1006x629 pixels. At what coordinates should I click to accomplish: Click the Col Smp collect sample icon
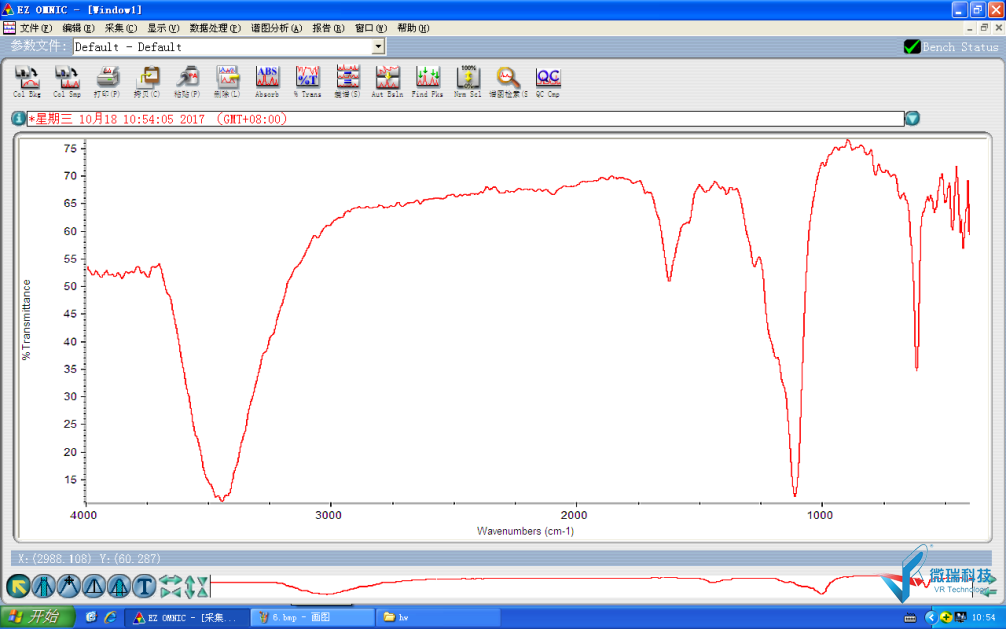[x=67, y=81]
